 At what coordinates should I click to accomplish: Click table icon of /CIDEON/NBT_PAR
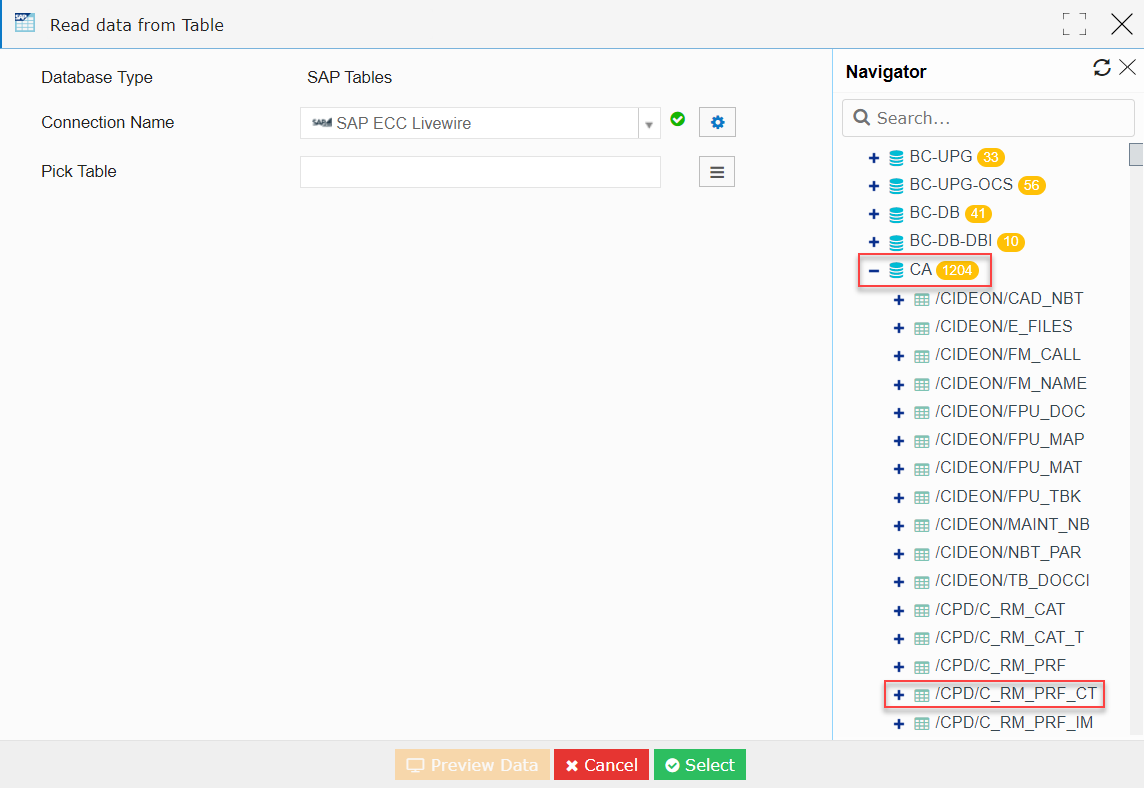(921, 554)
